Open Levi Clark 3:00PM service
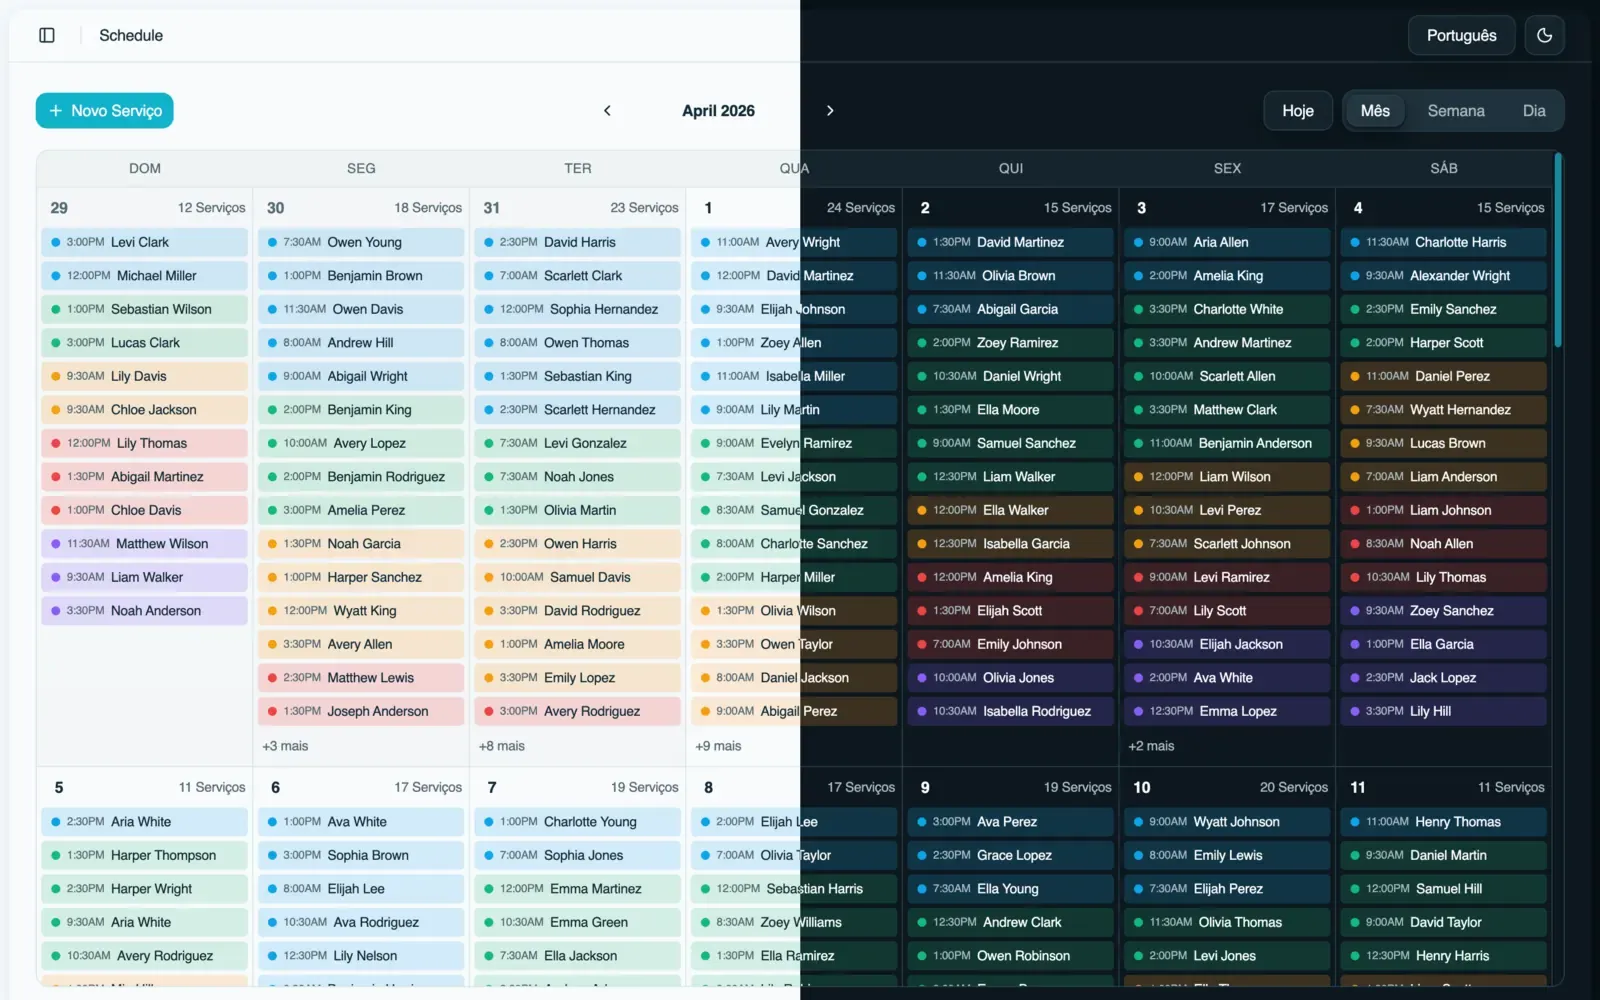Viewport: 1600px width, 1000px height. (144, 242)
